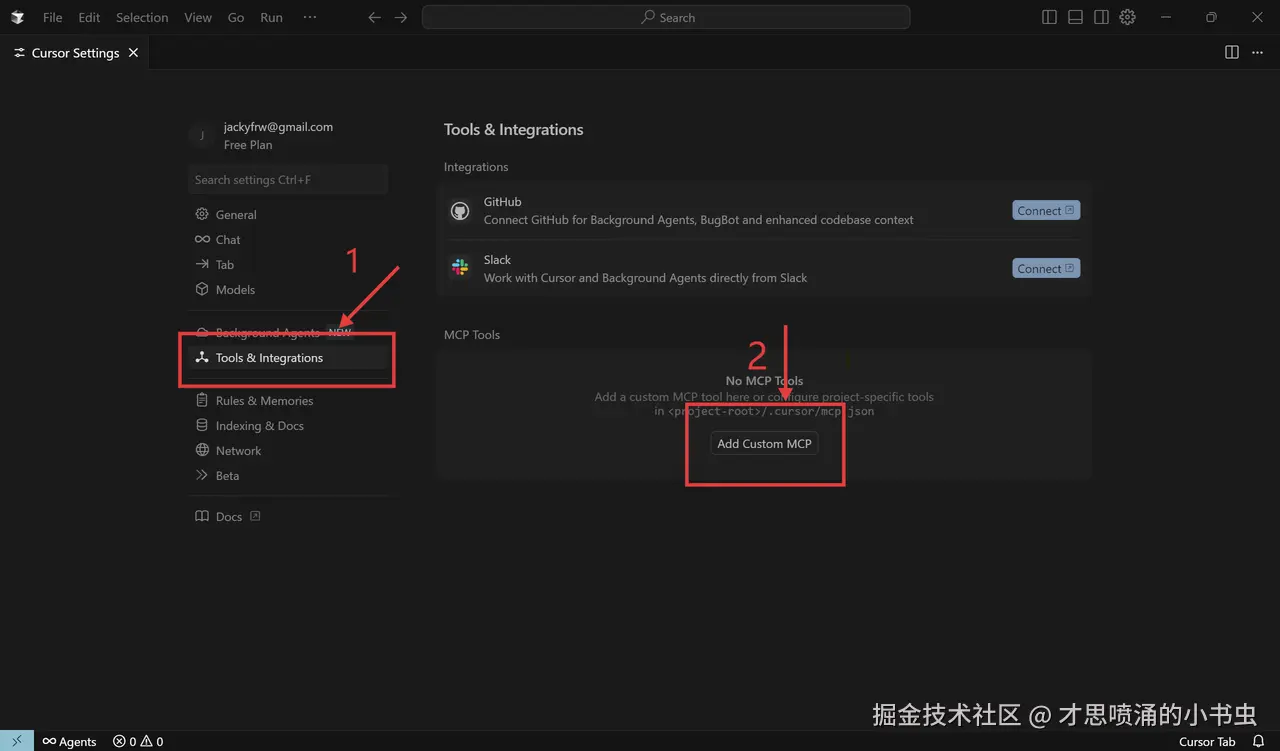Click the MCP Tools section label
Screen dimensions: 1280x751
click(472, 335)
